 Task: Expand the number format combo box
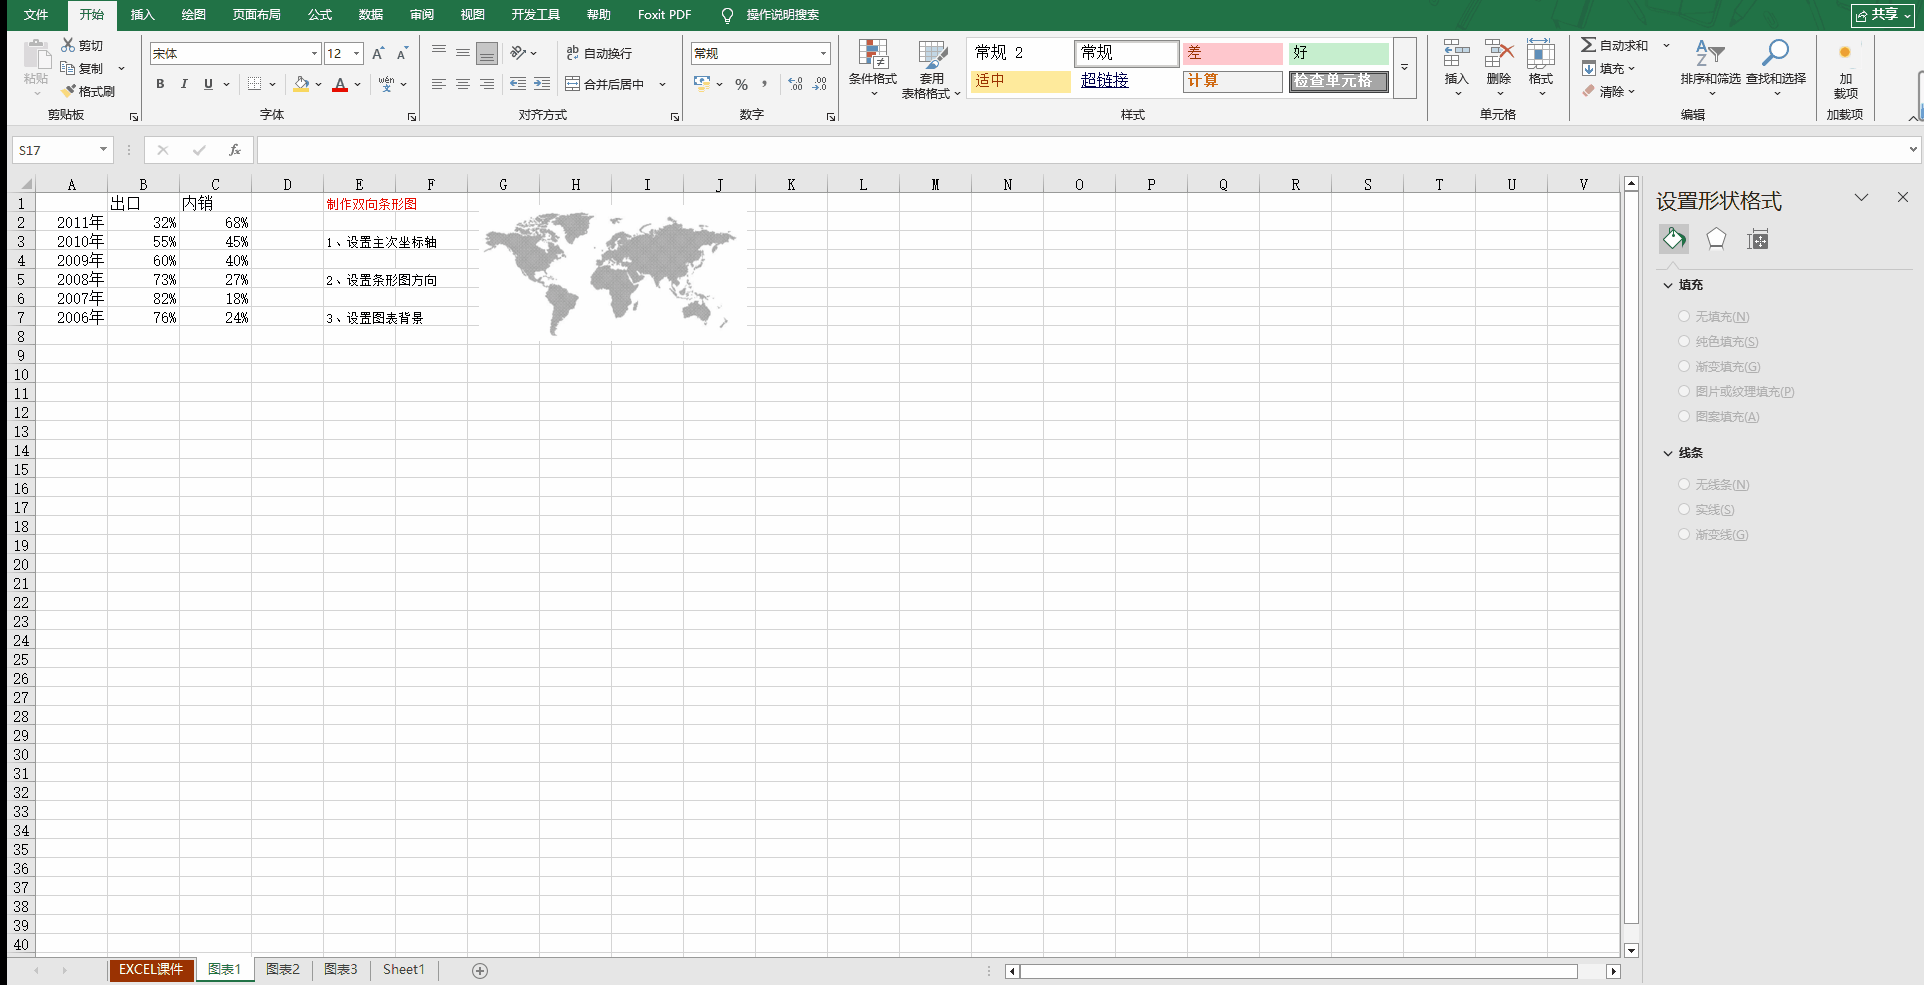823,54
